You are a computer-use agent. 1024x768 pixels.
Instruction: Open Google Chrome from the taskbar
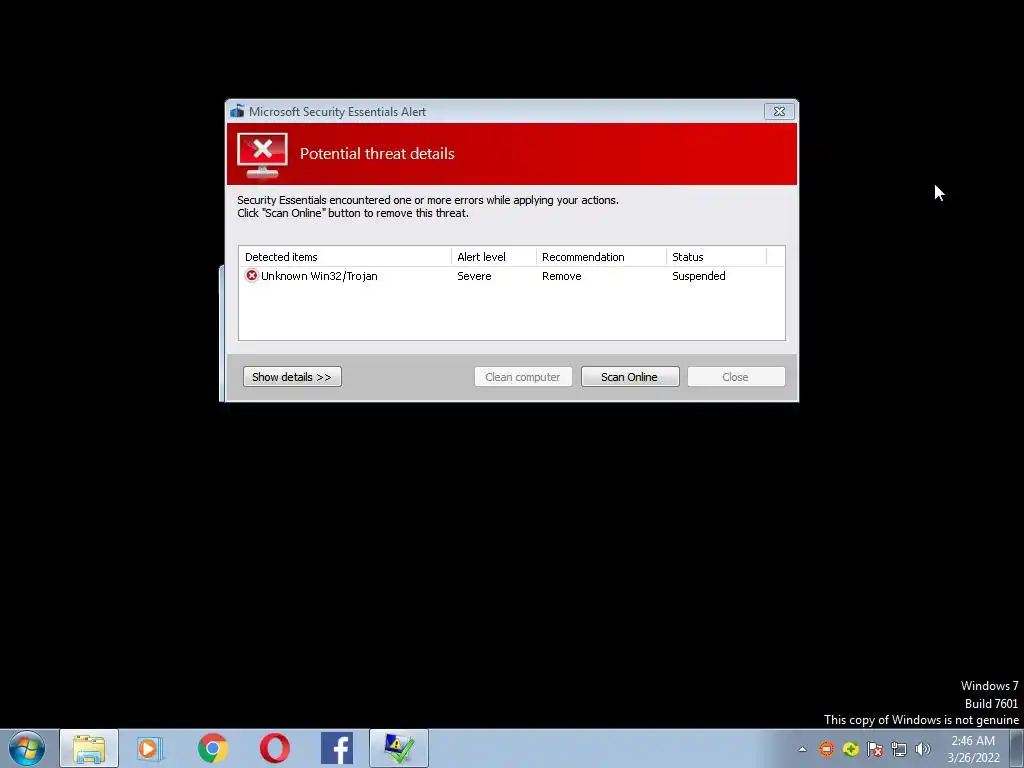coord(212,748)
